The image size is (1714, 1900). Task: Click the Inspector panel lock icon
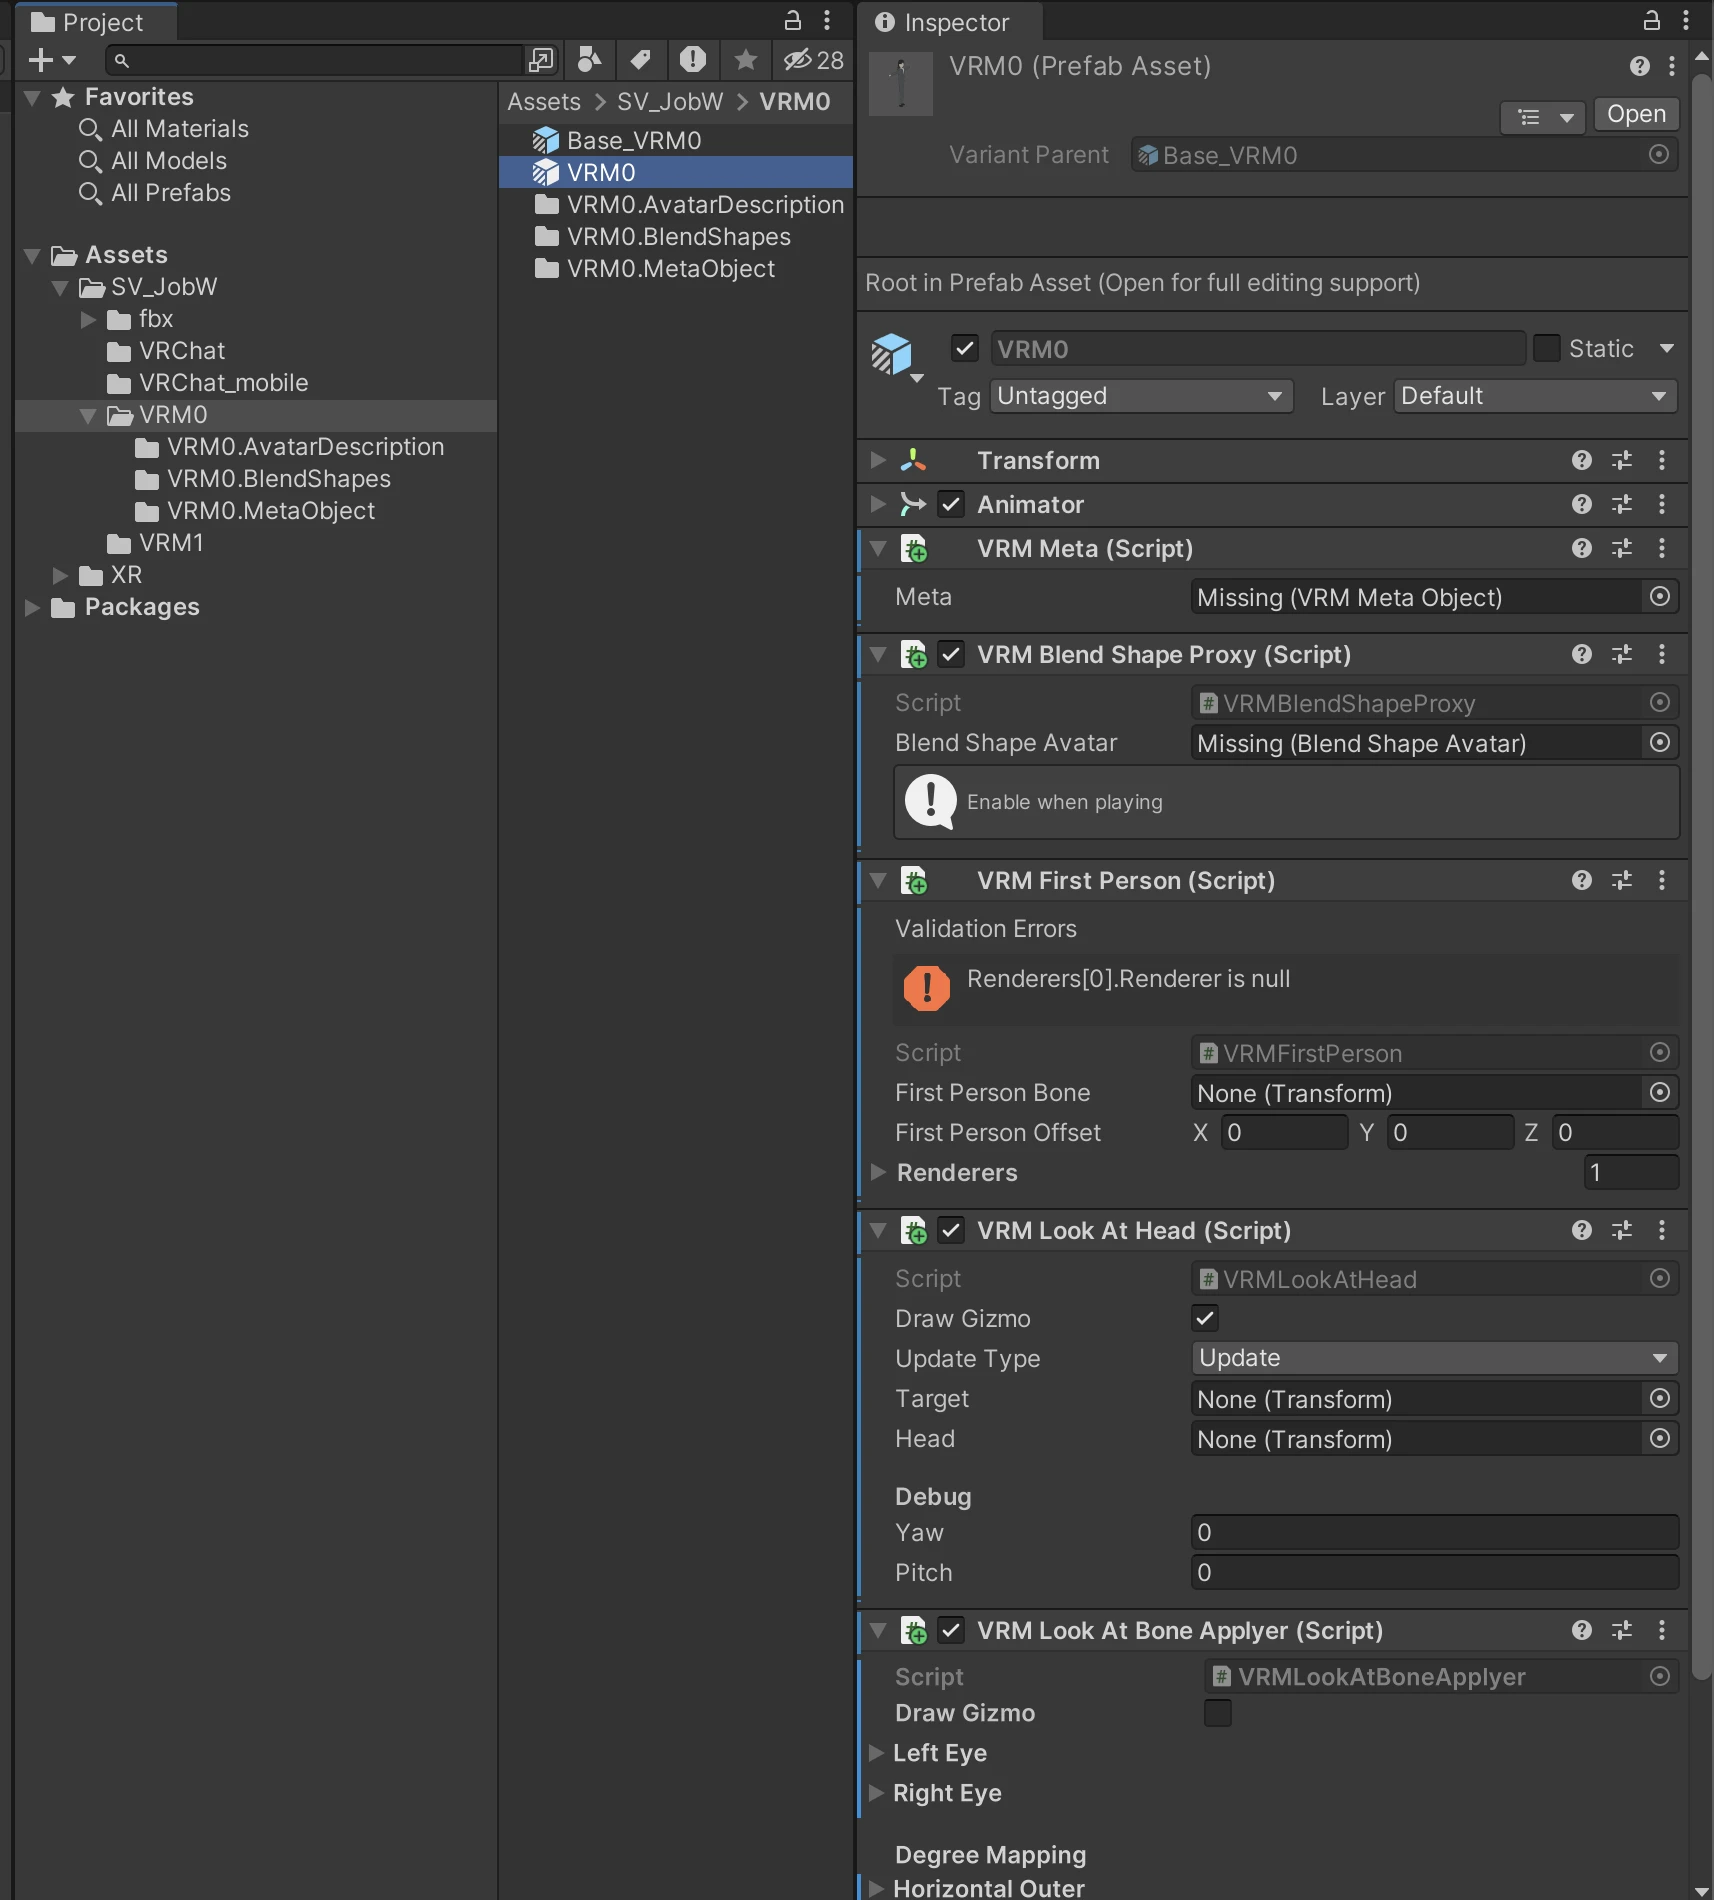1652,21
